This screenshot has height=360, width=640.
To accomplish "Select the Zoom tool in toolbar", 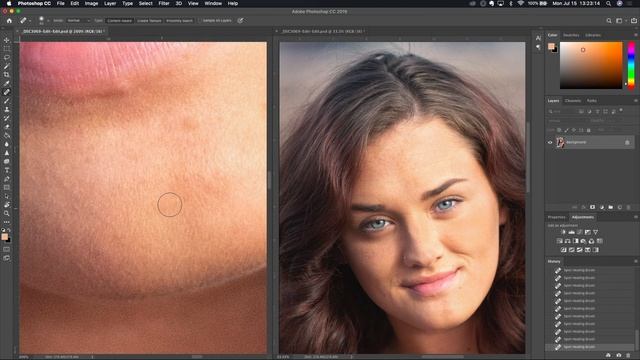I will click(7, 213).
